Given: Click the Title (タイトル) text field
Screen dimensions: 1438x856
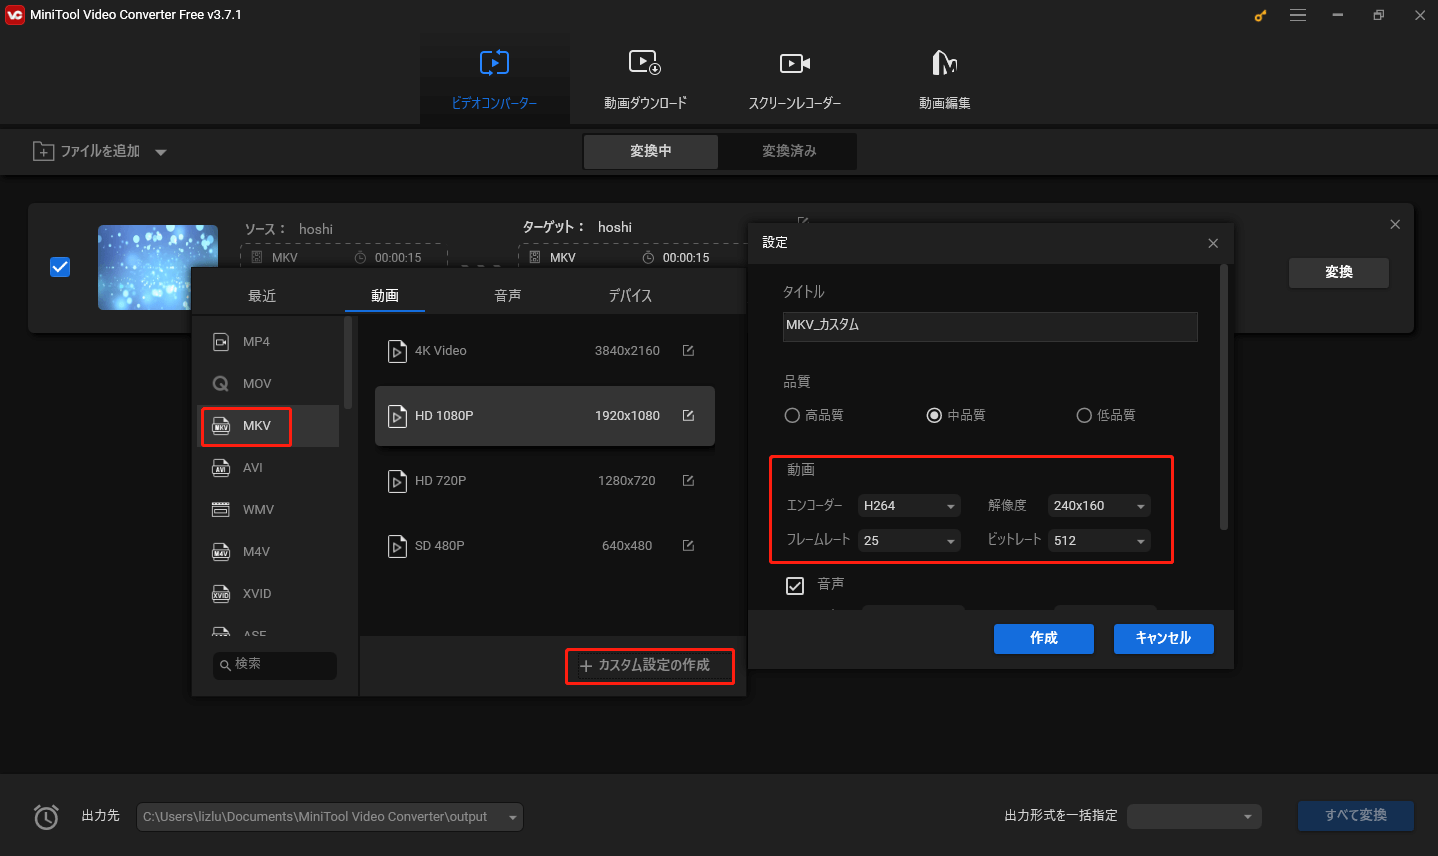Looking at the screenshot, I should coord(990,326).
